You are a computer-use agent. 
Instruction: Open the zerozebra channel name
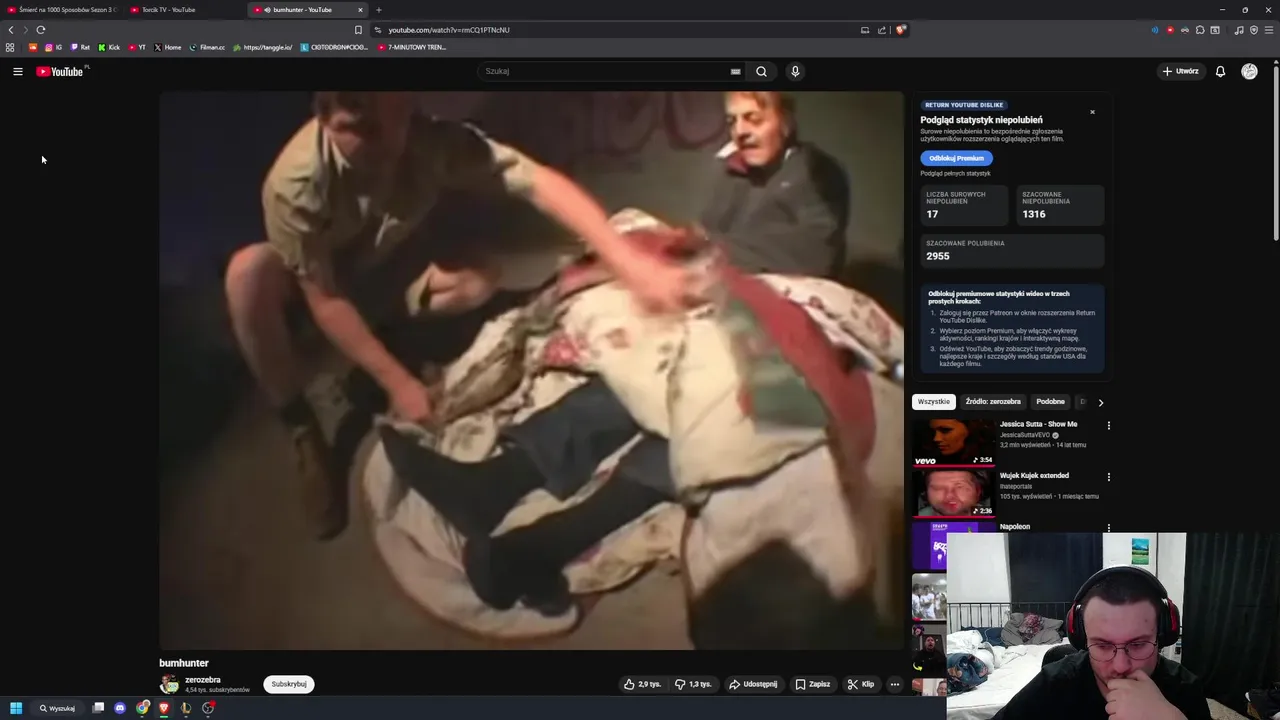203,680
